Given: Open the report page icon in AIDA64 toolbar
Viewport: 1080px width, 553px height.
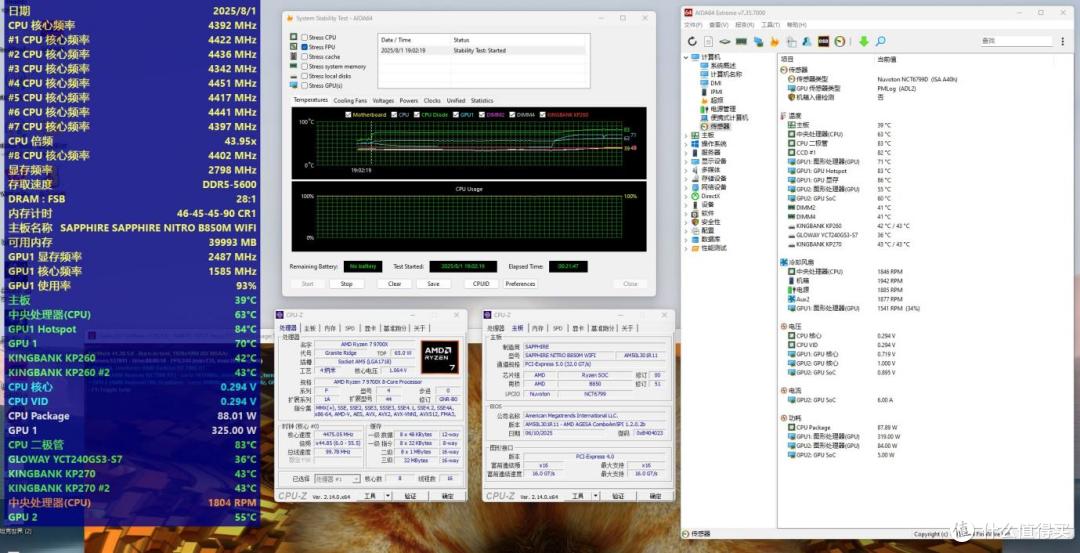Looking at the screenshot, I should coord(708,41).
